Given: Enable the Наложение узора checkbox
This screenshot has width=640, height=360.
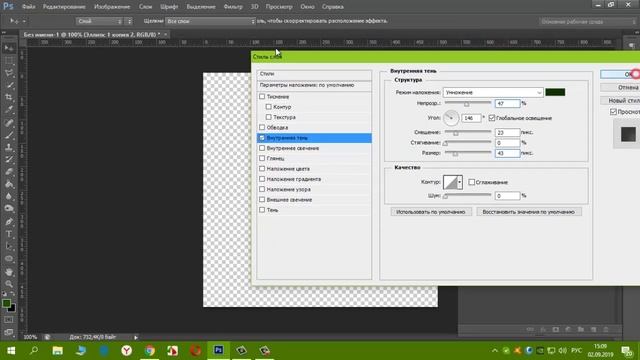Looking at the screenshot, I should [262, 189].
